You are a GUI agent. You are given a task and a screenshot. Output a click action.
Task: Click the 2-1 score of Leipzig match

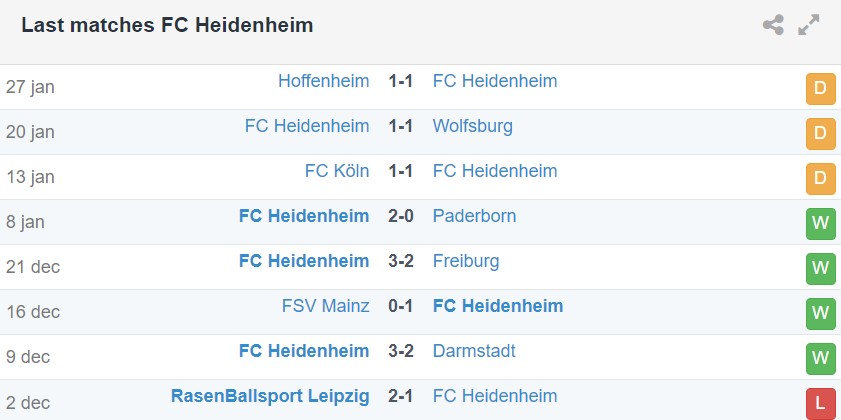401,396
